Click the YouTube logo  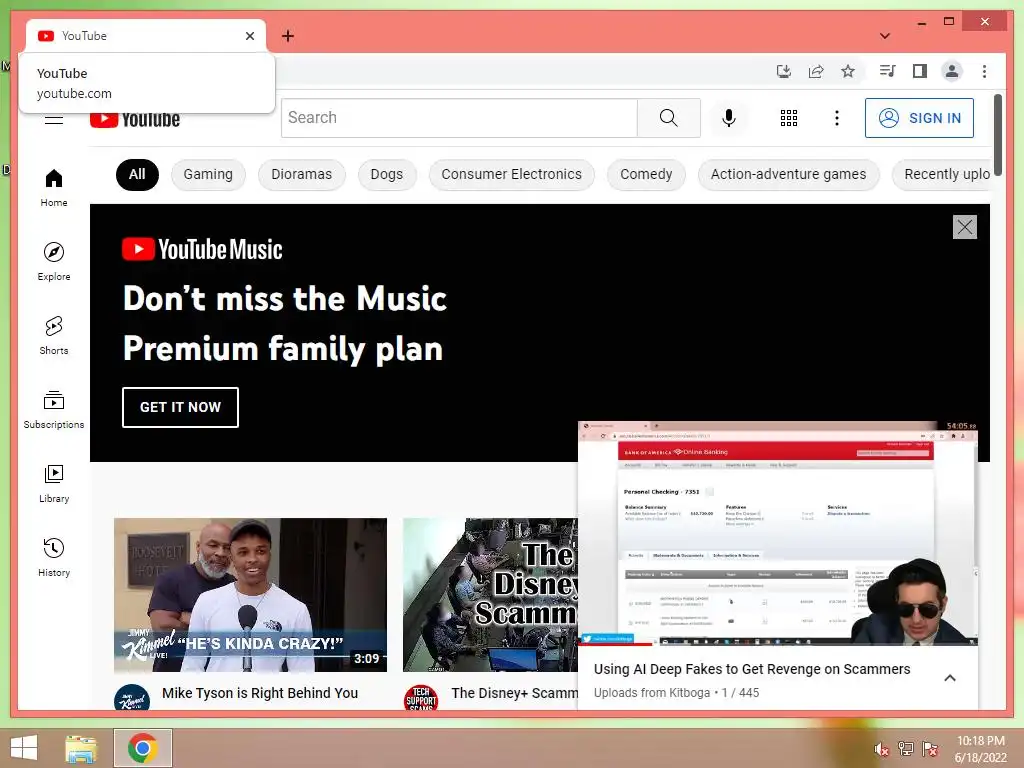point(135,120)
